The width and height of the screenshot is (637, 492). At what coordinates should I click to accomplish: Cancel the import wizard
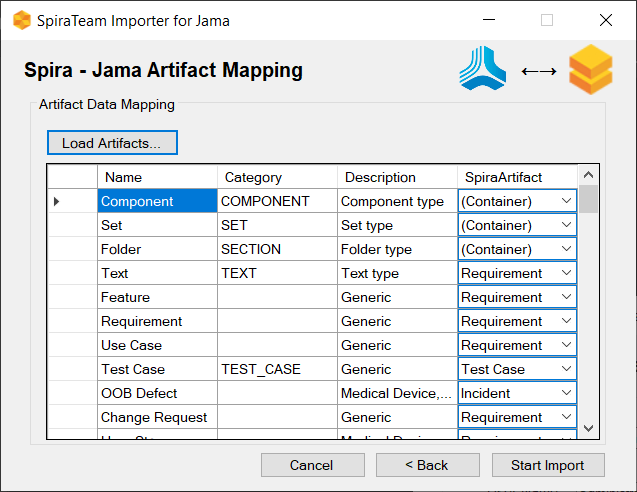click(x=311, y=465)
